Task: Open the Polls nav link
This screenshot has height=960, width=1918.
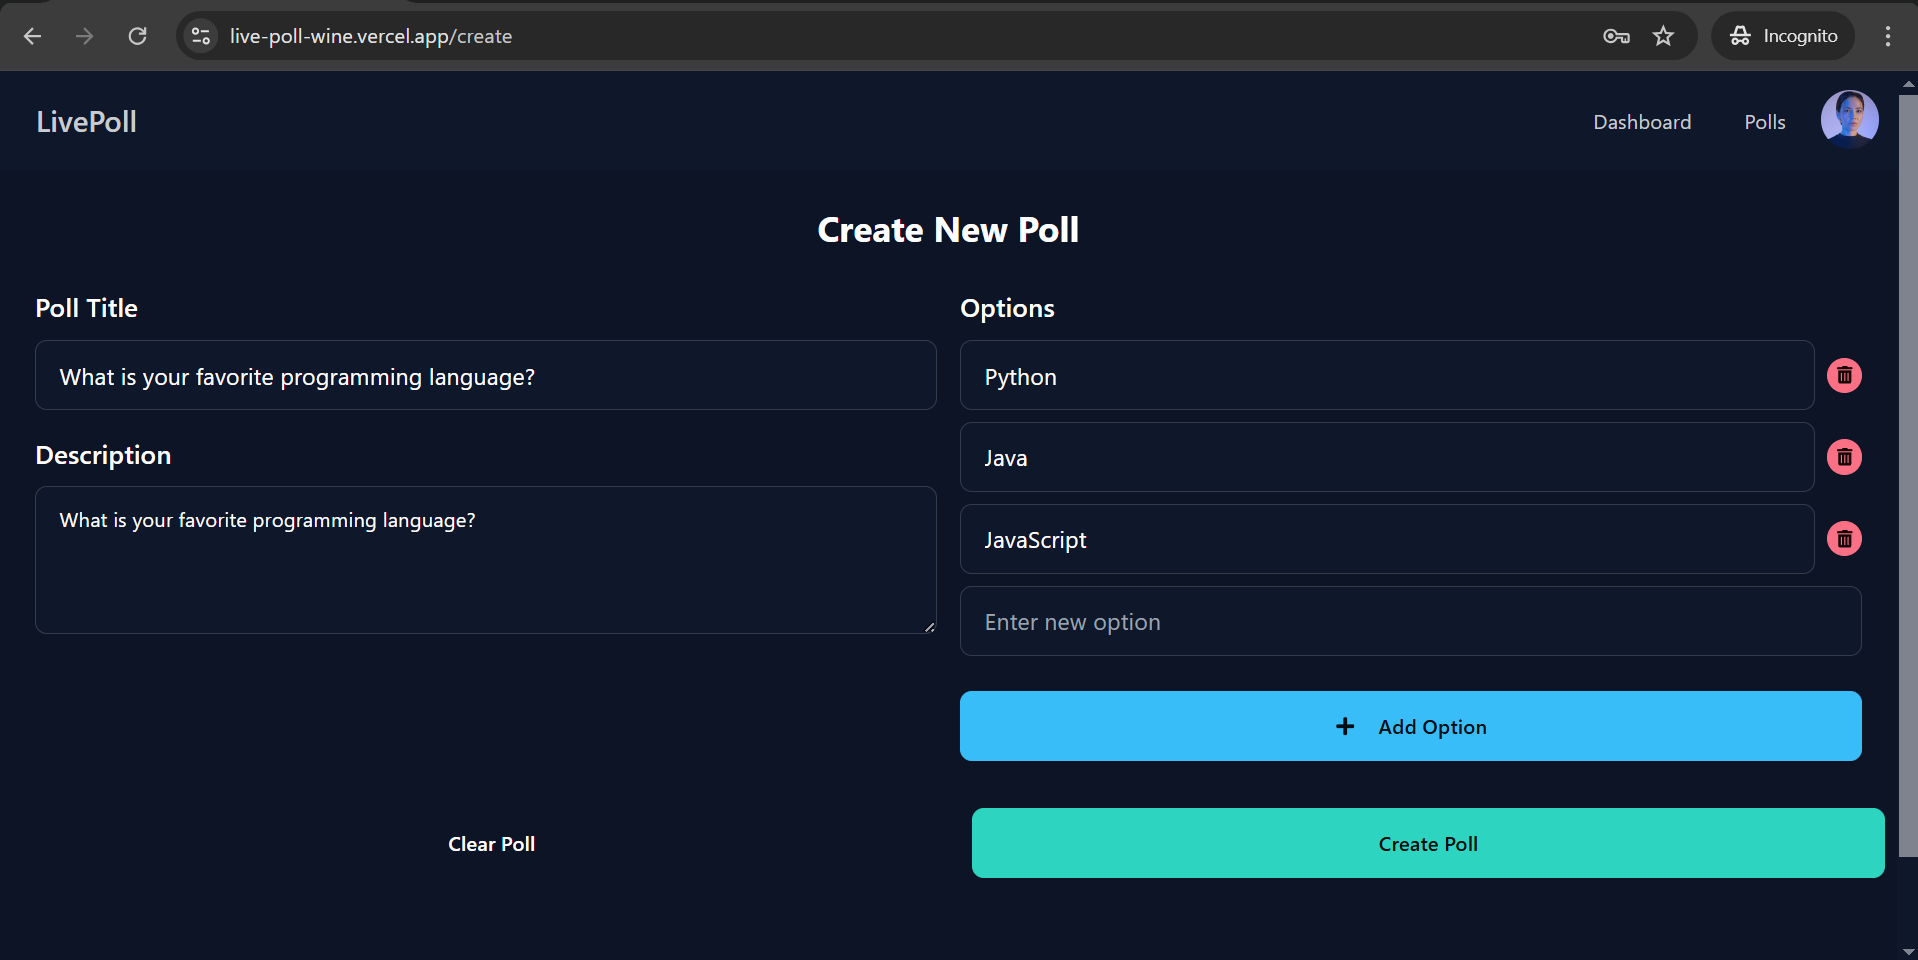Action: point(1764,122)
